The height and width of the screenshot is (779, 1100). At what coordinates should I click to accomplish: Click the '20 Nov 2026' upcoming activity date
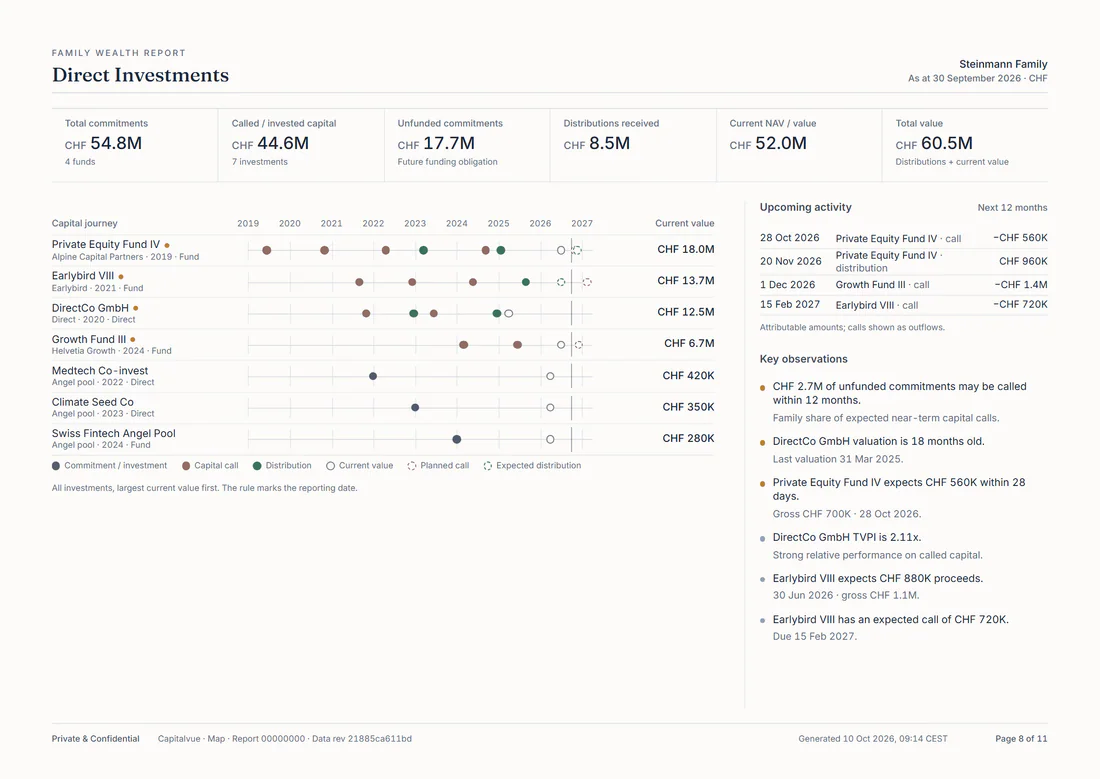[791, 261]
